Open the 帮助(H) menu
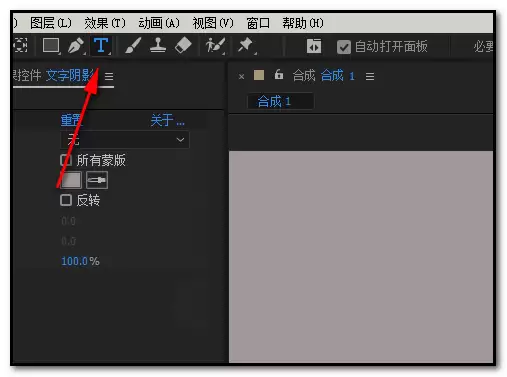This screenshot has width=507, height=377. pos(303,23)
